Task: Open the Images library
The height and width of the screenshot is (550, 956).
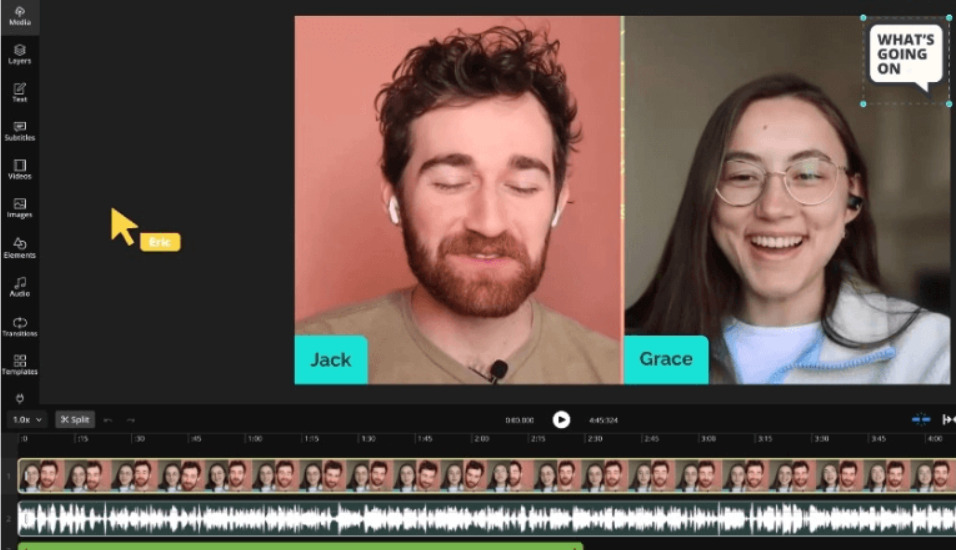Action: (x=20, y=209)
